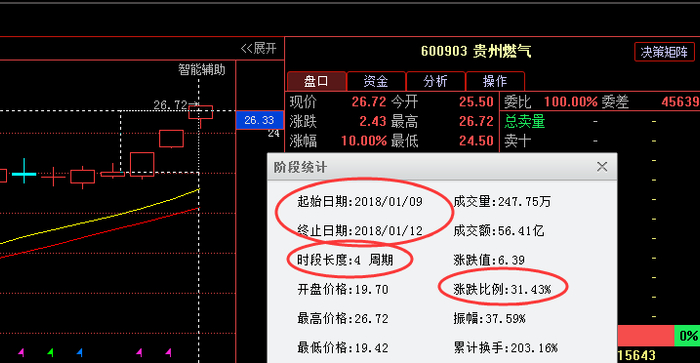The image size is (700, 363).
Task: Click 成交额:56.41亿 value
Action: [498, 231]
